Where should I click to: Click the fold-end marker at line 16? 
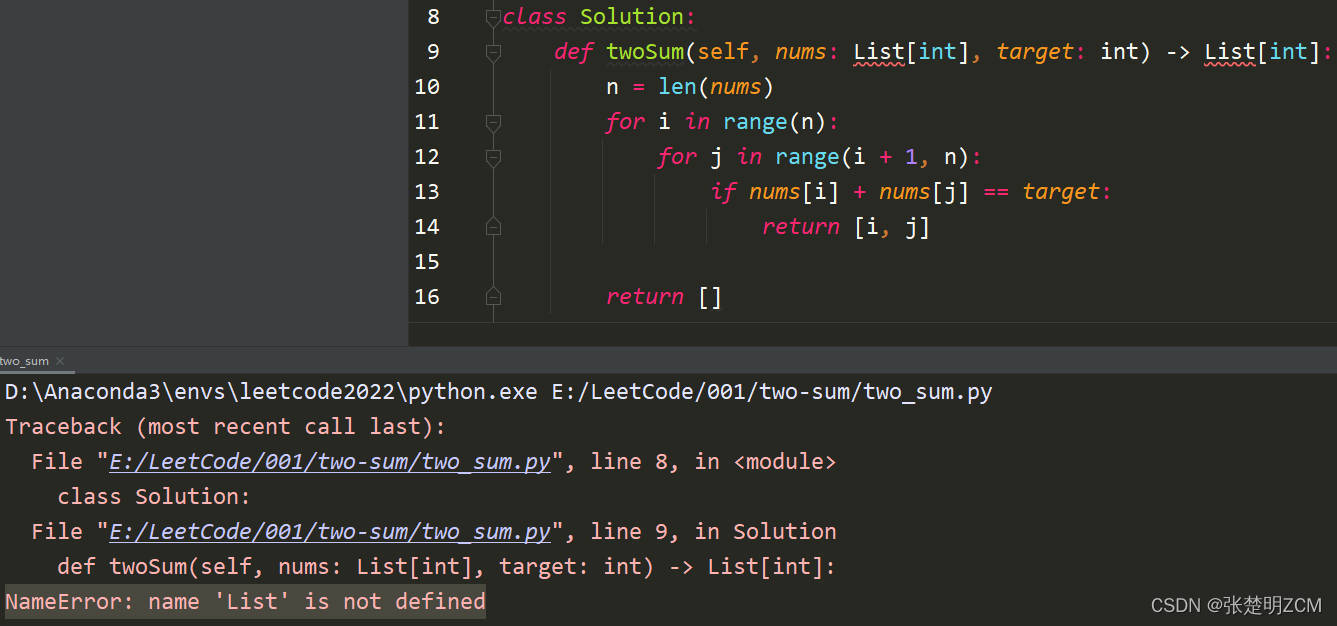[493, 296]
